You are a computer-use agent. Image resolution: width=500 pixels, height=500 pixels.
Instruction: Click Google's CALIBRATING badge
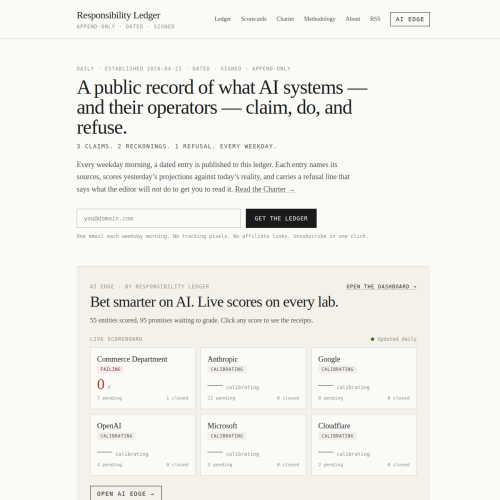pos(337,369)
